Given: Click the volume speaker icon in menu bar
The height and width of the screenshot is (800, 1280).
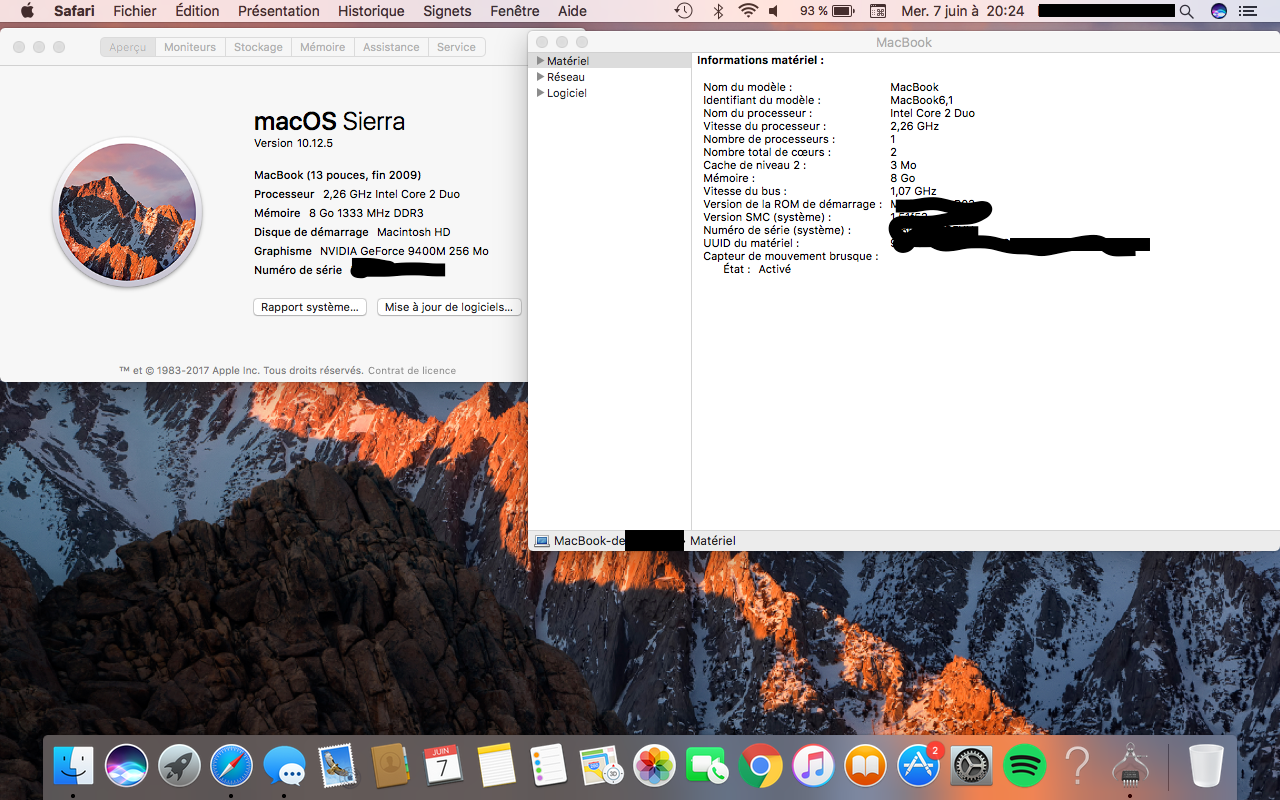Looking at the screenshot, I should (x=775, y=11).
